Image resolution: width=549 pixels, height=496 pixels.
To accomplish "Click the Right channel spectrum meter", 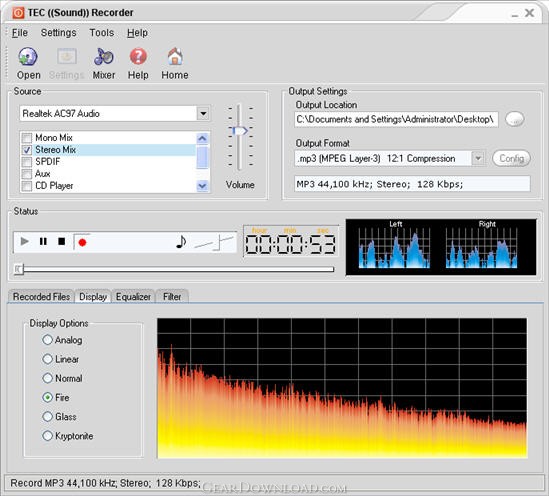I will click(x=481, y=247).
